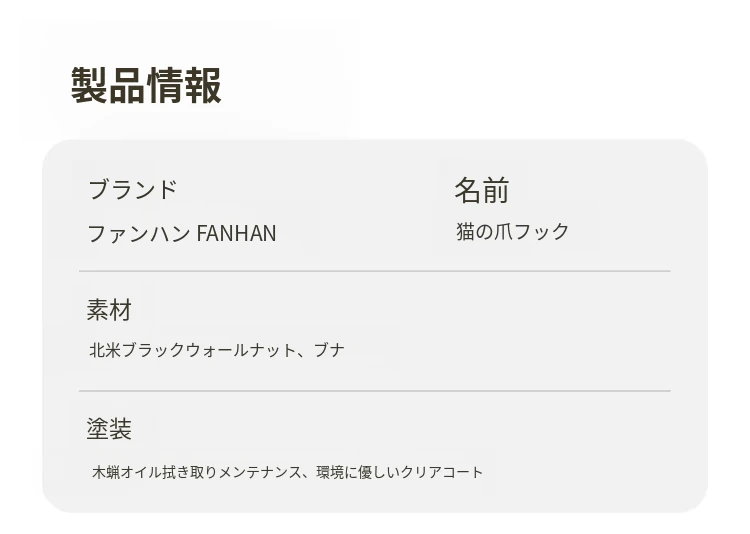Click the ブナ material text
This screenshot has height=534, width=750.
tap(329, 350)
